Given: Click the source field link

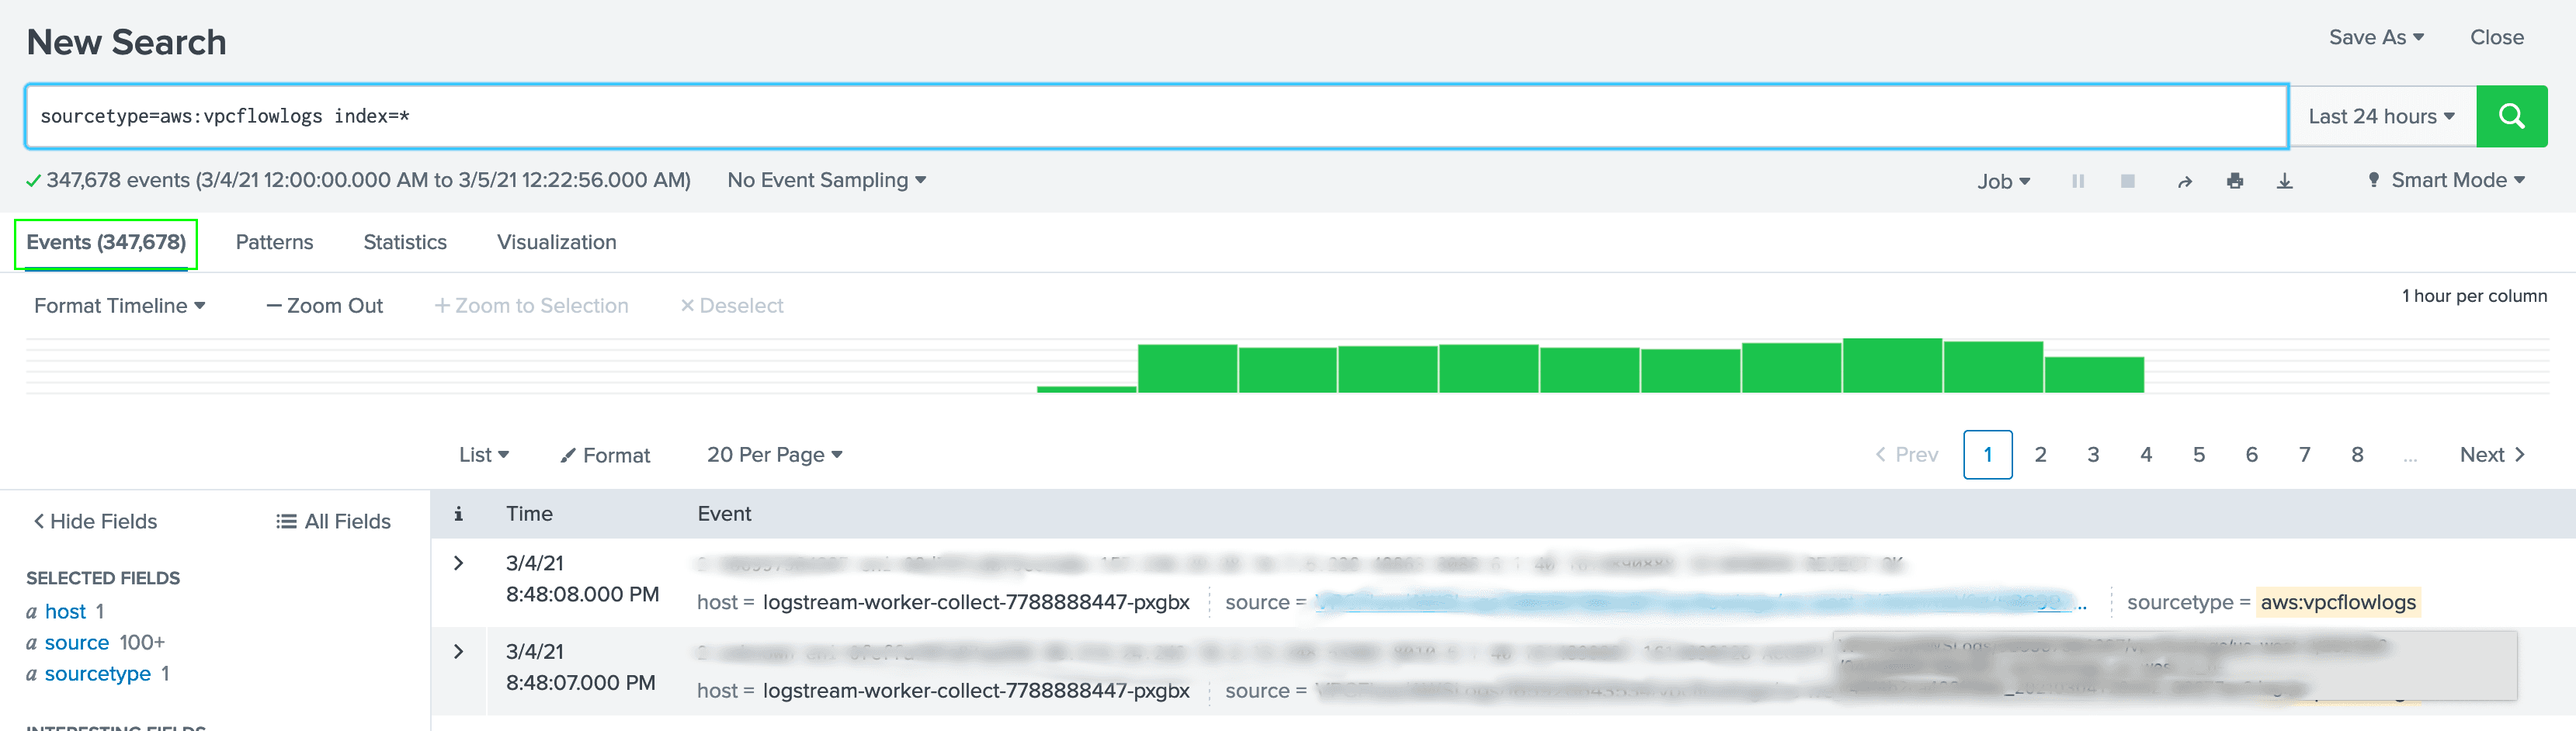Looking at the screenshot, I should [76, 642].
